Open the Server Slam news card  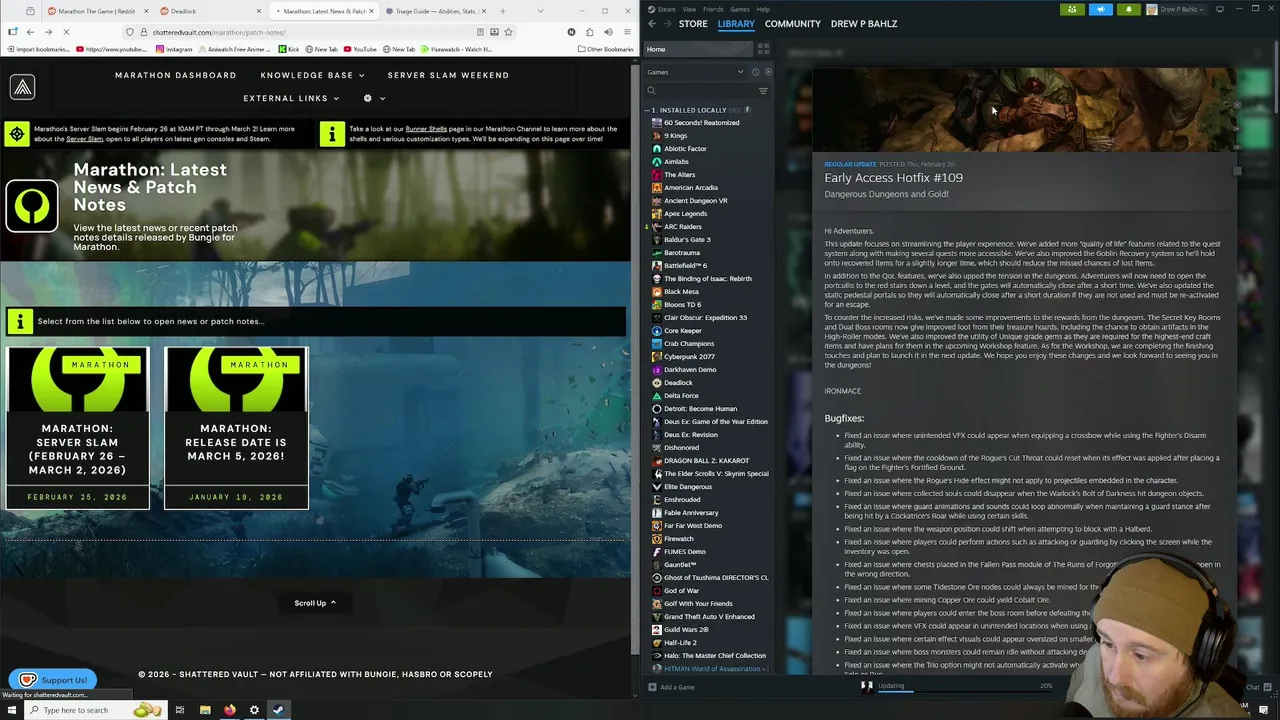(77, 428)
